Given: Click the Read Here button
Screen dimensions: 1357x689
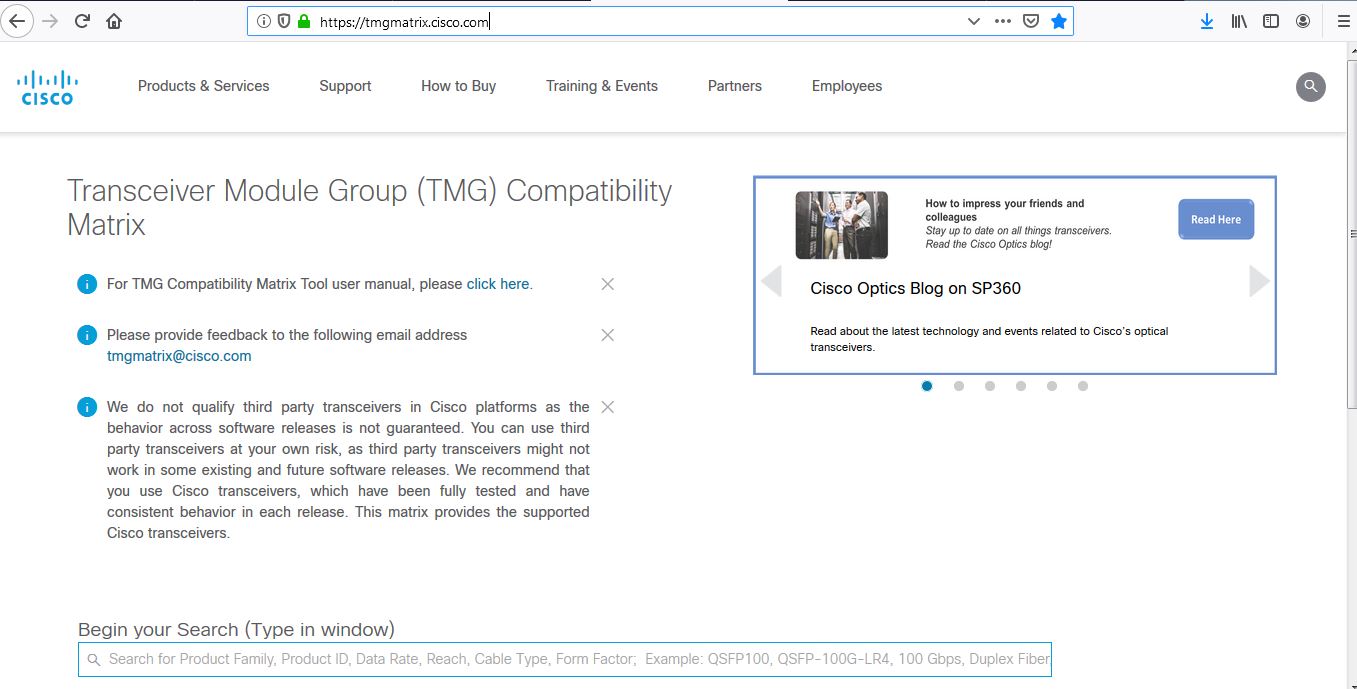Looking at the screenshot, I should click(1215, 219).
